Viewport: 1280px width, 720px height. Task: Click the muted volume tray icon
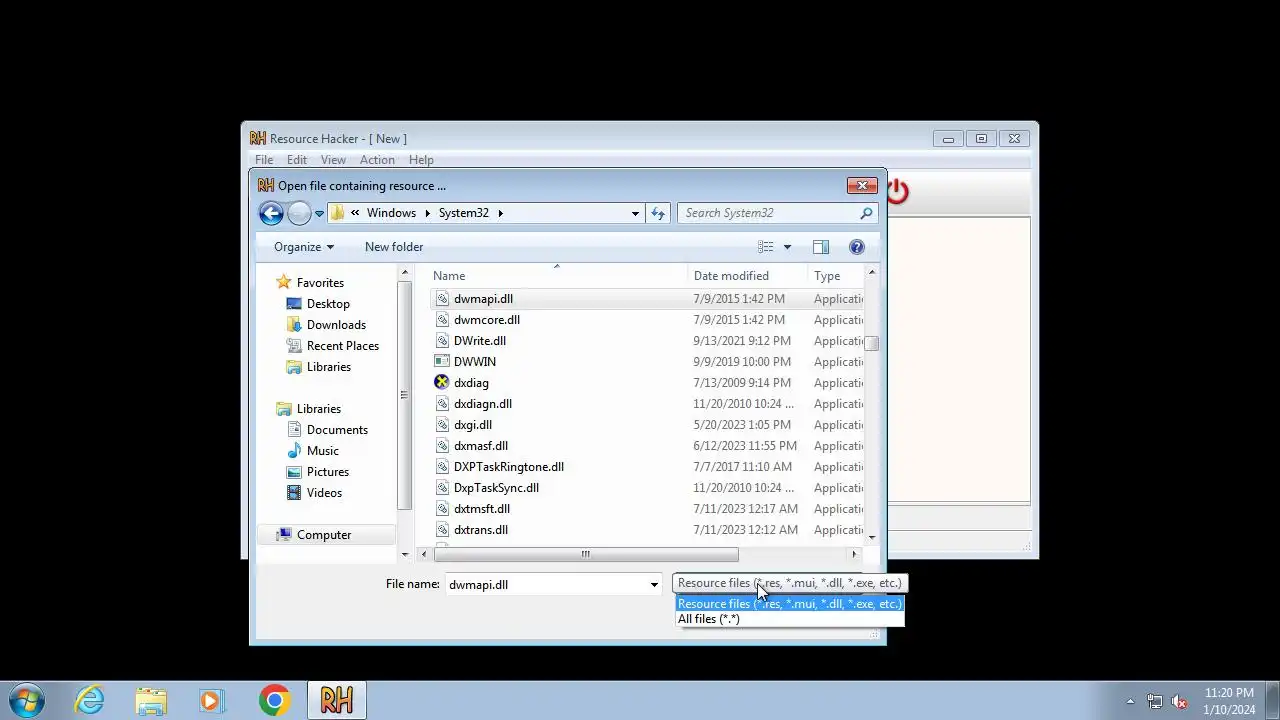[1179, 702]
